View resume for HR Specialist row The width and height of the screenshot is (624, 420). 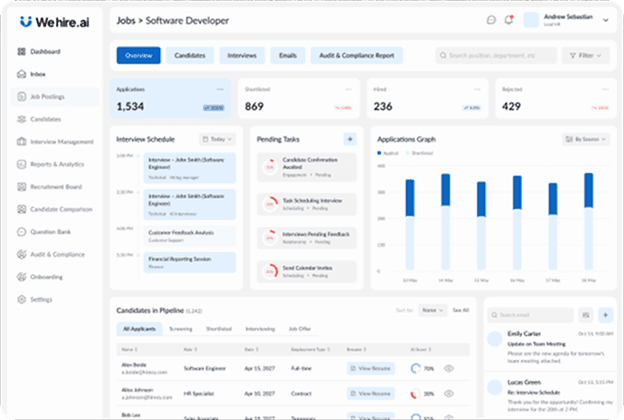click(371, 393)
